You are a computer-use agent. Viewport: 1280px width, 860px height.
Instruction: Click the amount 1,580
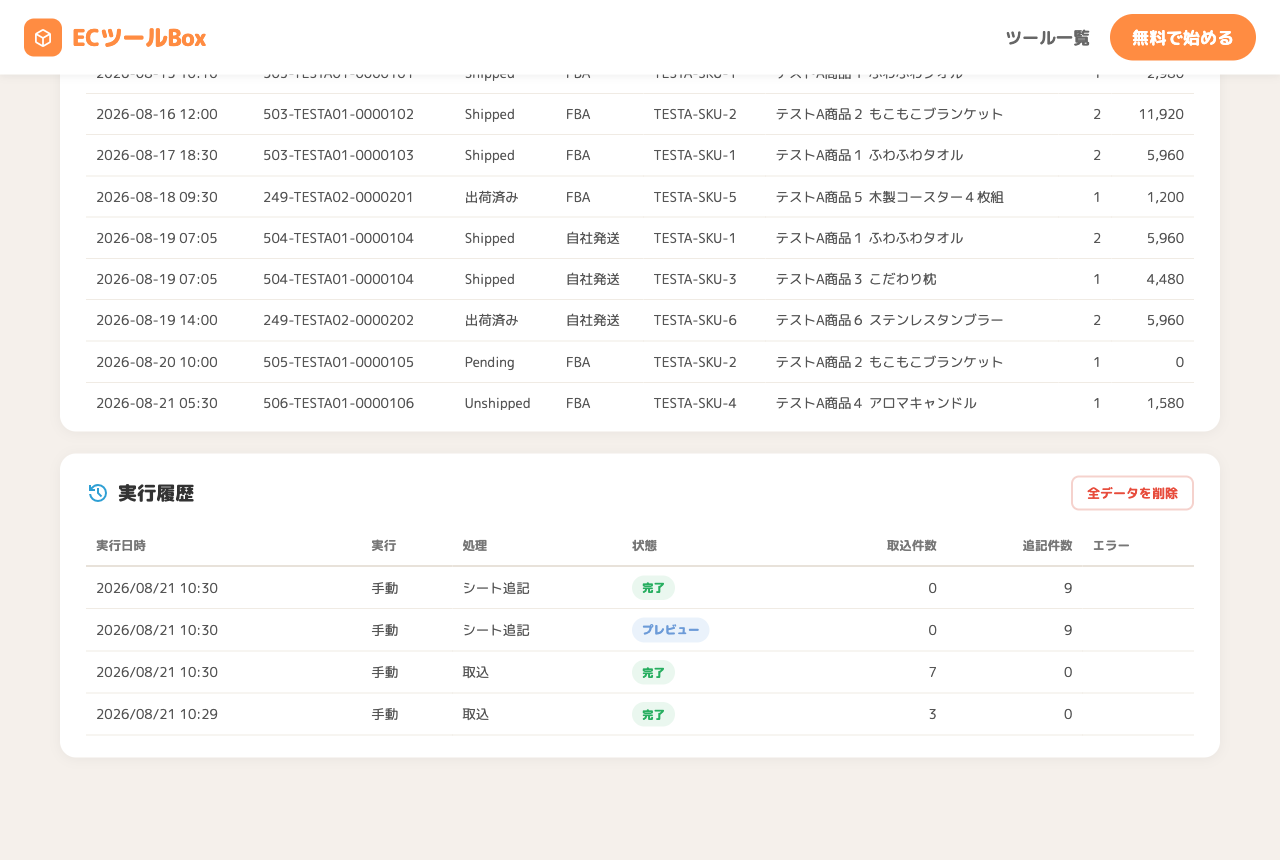click(1165, 403)
